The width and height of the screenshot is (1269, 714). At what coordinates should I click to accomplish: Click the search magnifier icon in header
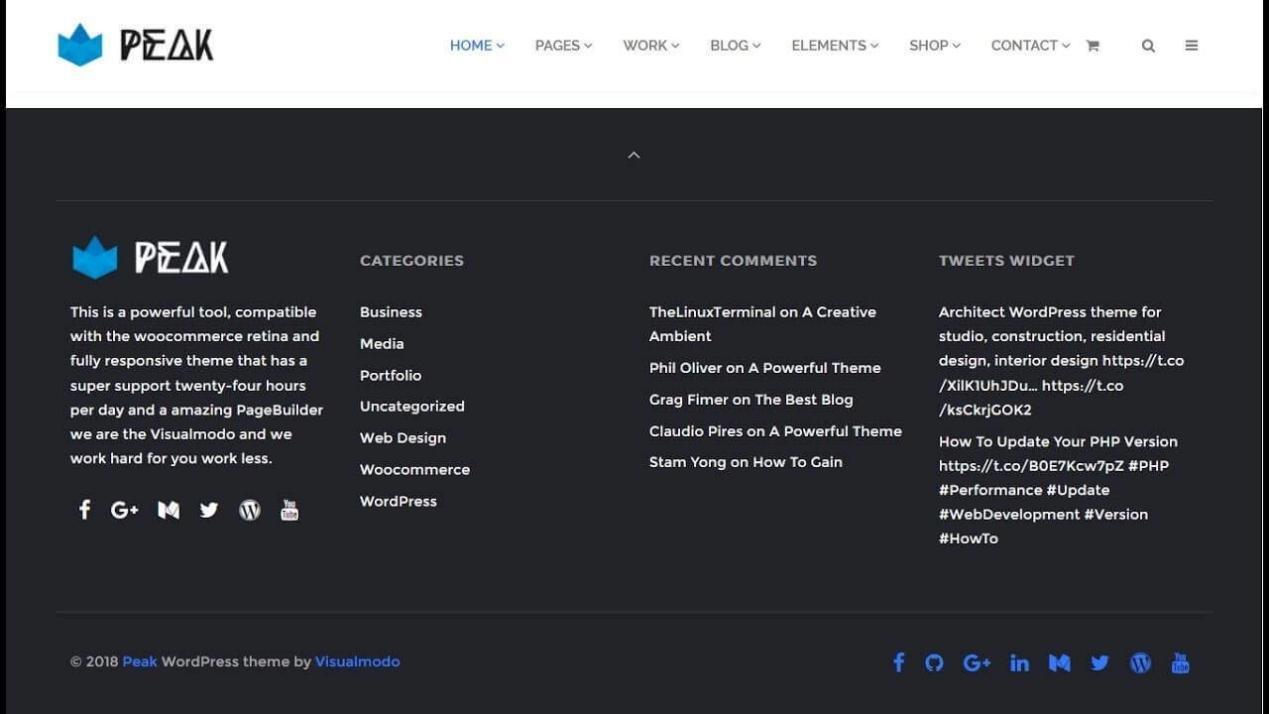click(1148, 46)
